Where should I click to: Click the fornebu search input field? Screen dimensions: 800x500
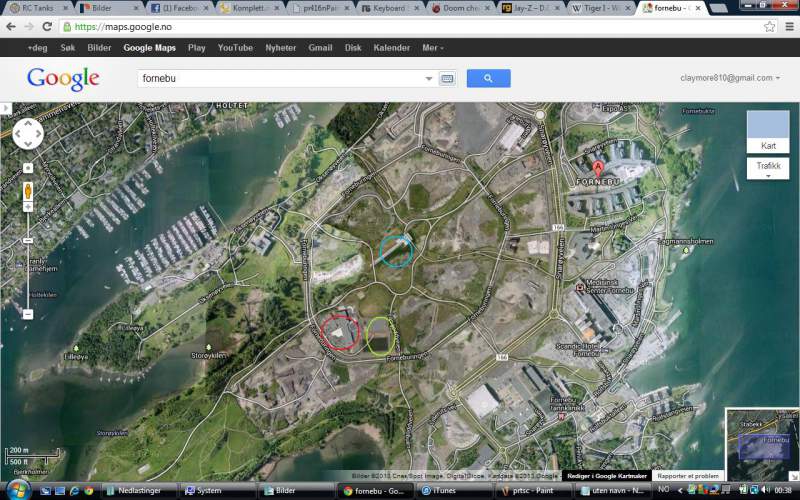[x=280, y=78]
